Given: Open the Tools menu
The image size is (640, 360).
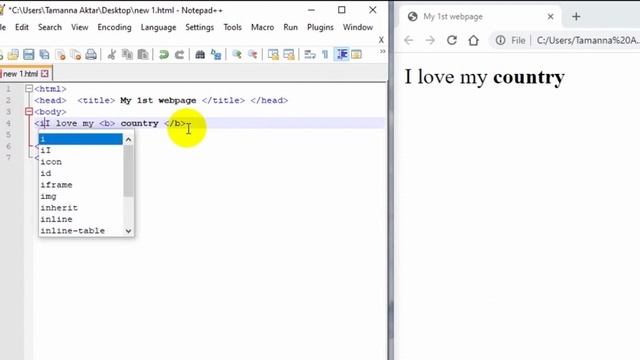Looking at the screenshot, I should pos(232,27).
